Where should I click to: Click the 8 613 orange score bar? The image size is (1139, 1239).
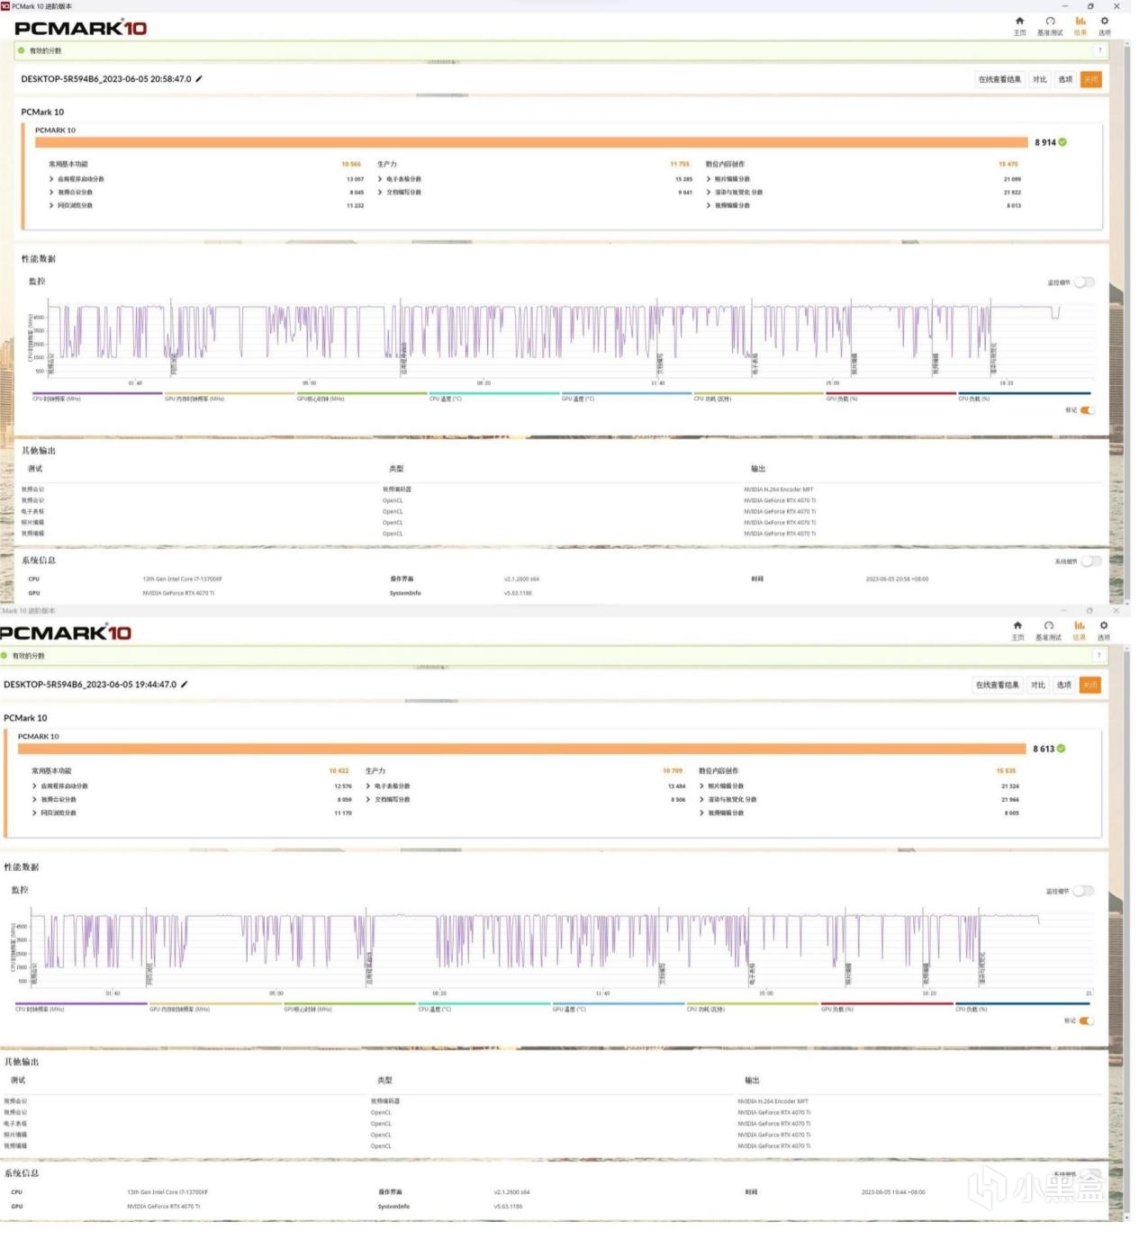pos(522,748)
